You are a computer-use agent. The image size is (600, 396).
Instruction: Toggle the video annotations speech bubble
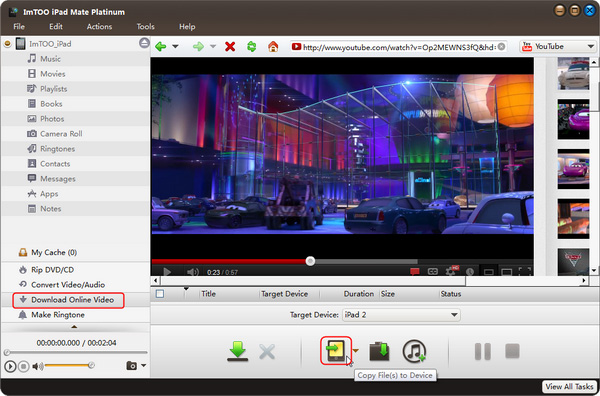414,271
